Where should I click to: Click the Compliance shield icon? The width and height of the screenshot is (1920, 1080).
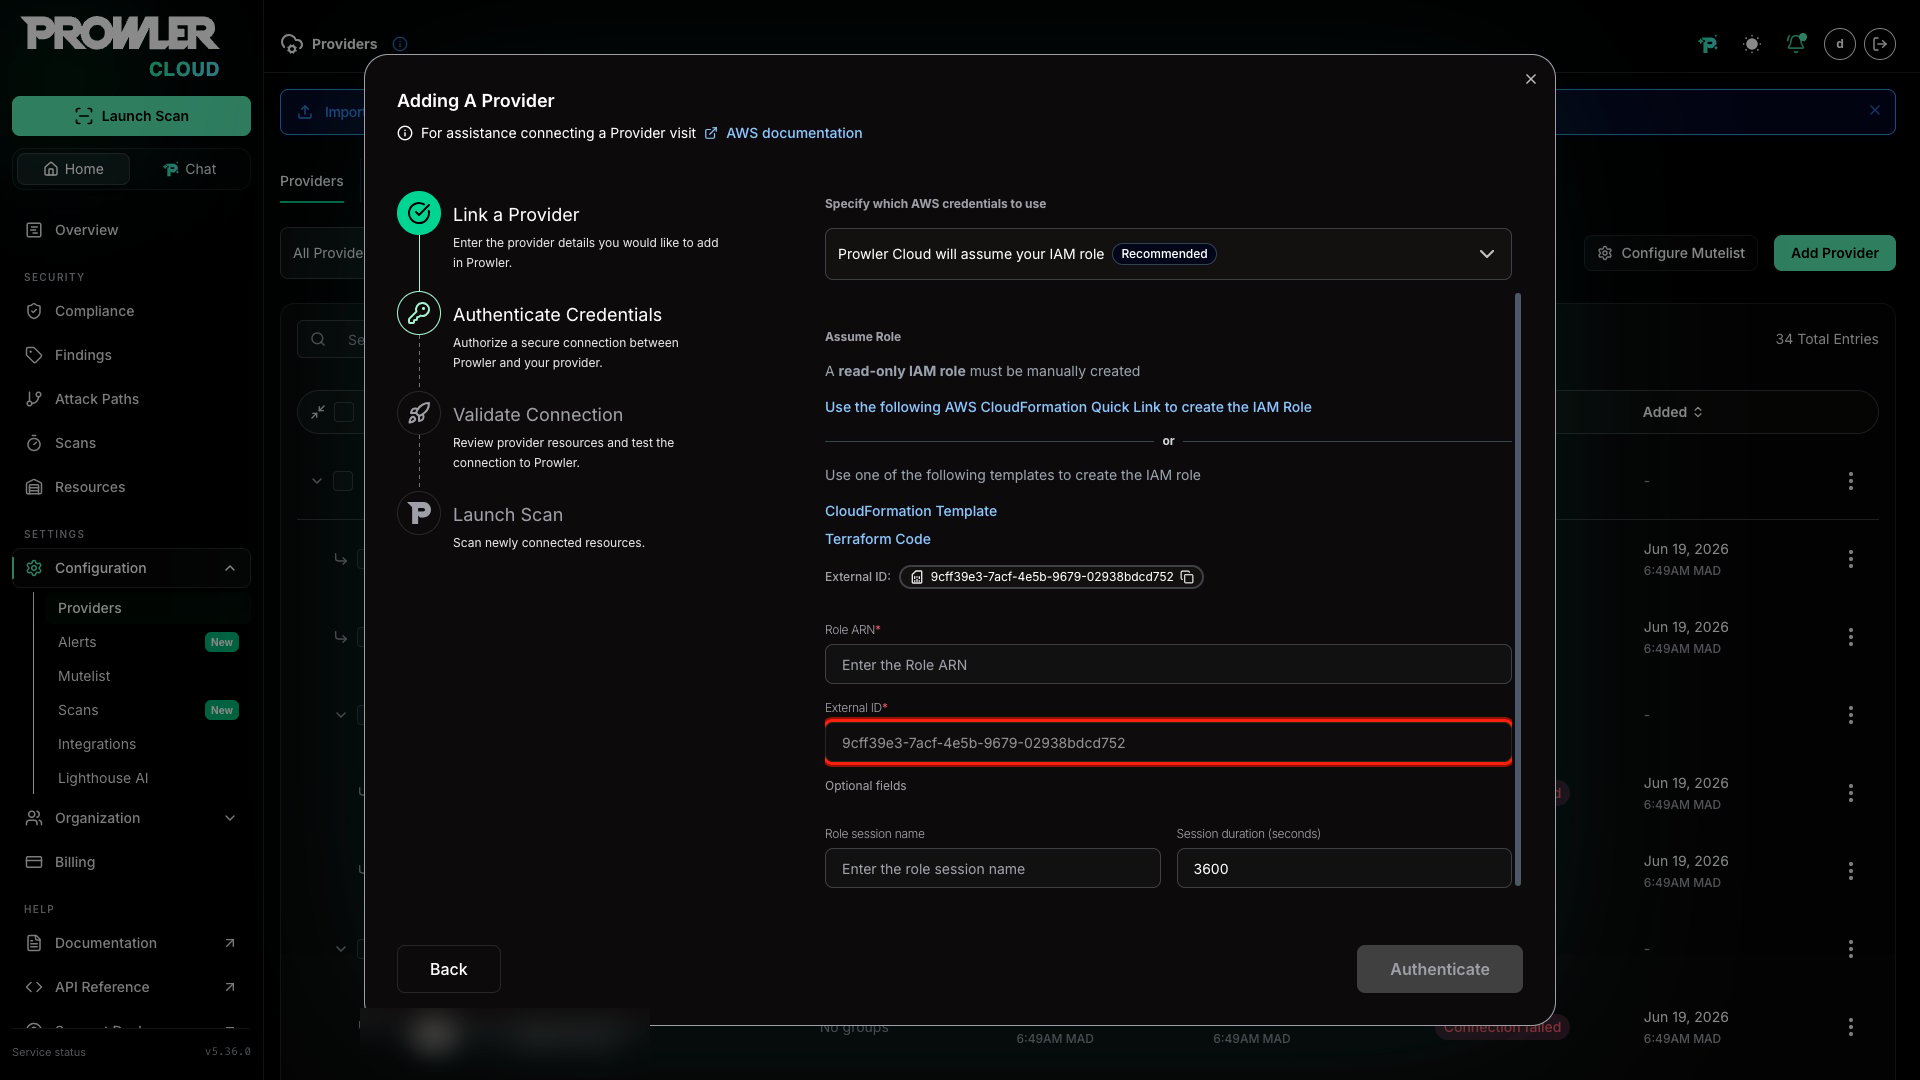(34, 311)
